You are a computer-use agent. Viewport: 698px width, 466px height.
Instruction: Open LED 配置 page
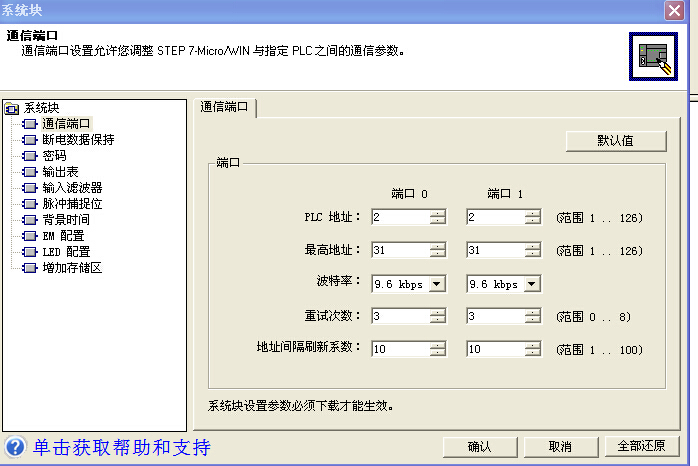coord(66,252)
